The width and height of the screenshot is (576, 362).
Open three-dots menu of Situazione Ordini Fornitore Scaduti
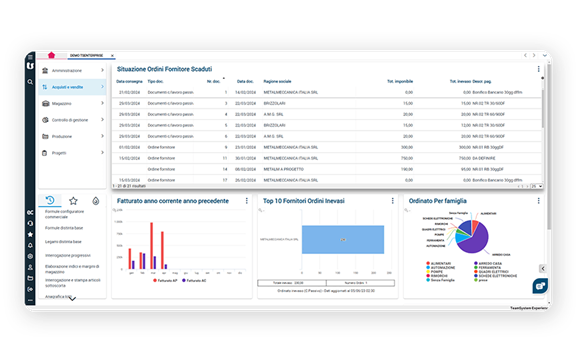[539, 69]
